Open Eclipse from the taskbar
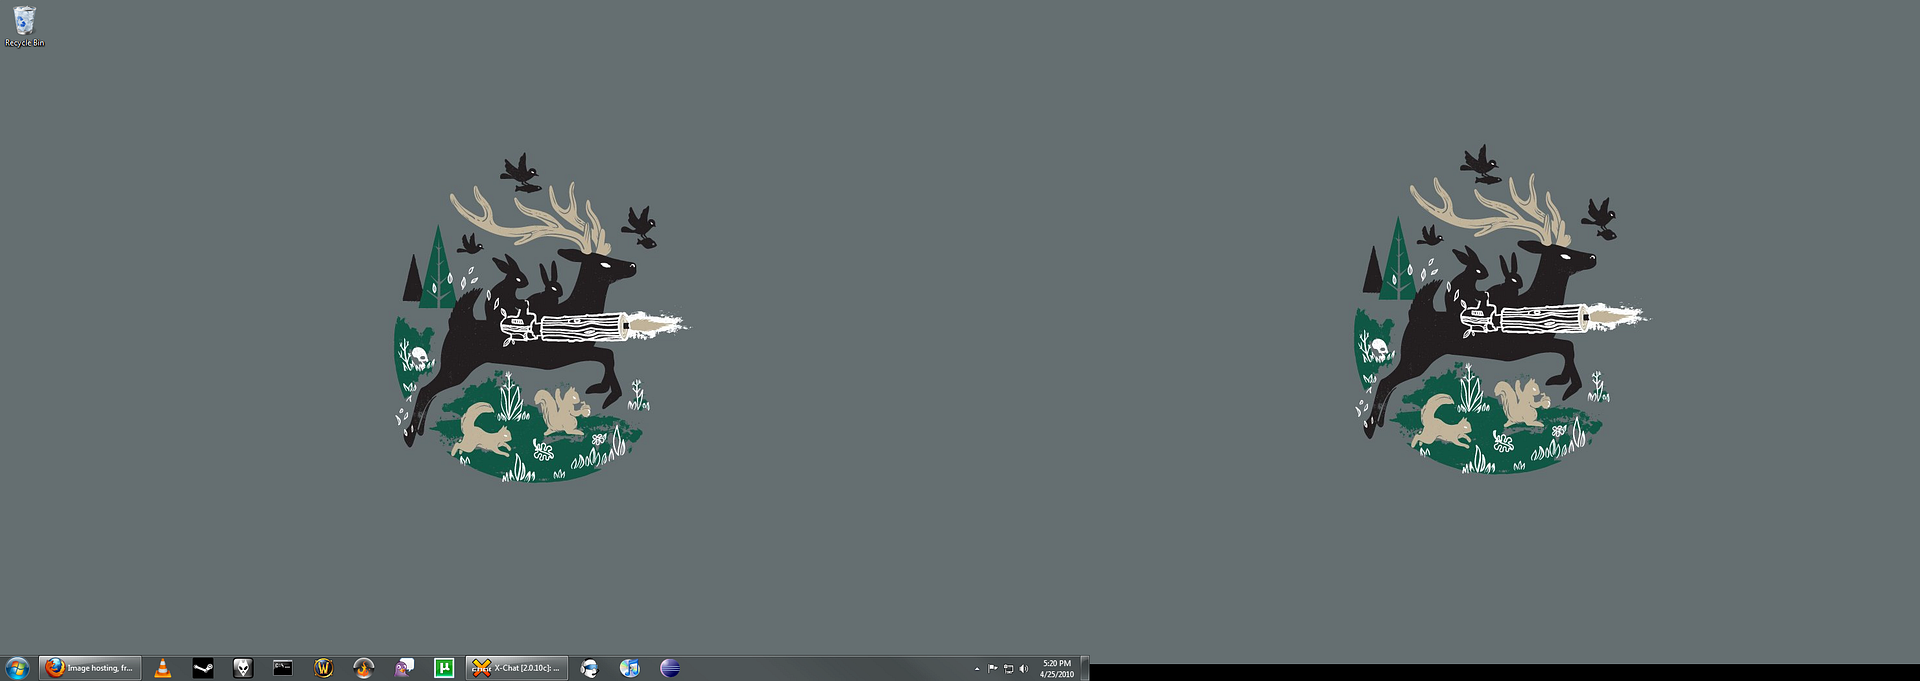 pyautogui.click(x=670, y=668)
